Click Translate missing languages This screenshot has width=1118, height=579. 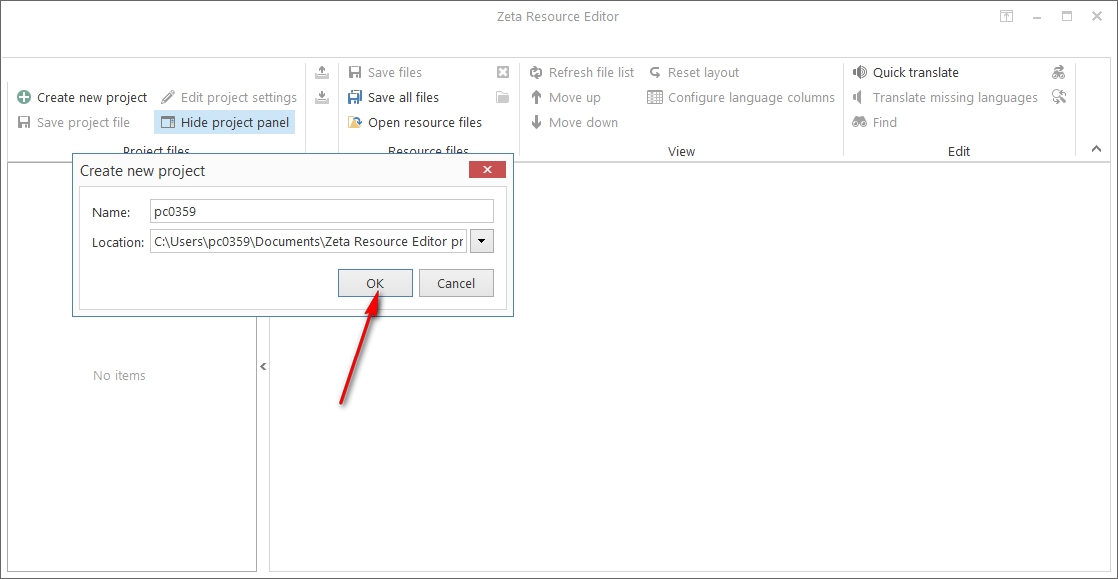pos(945,98)
